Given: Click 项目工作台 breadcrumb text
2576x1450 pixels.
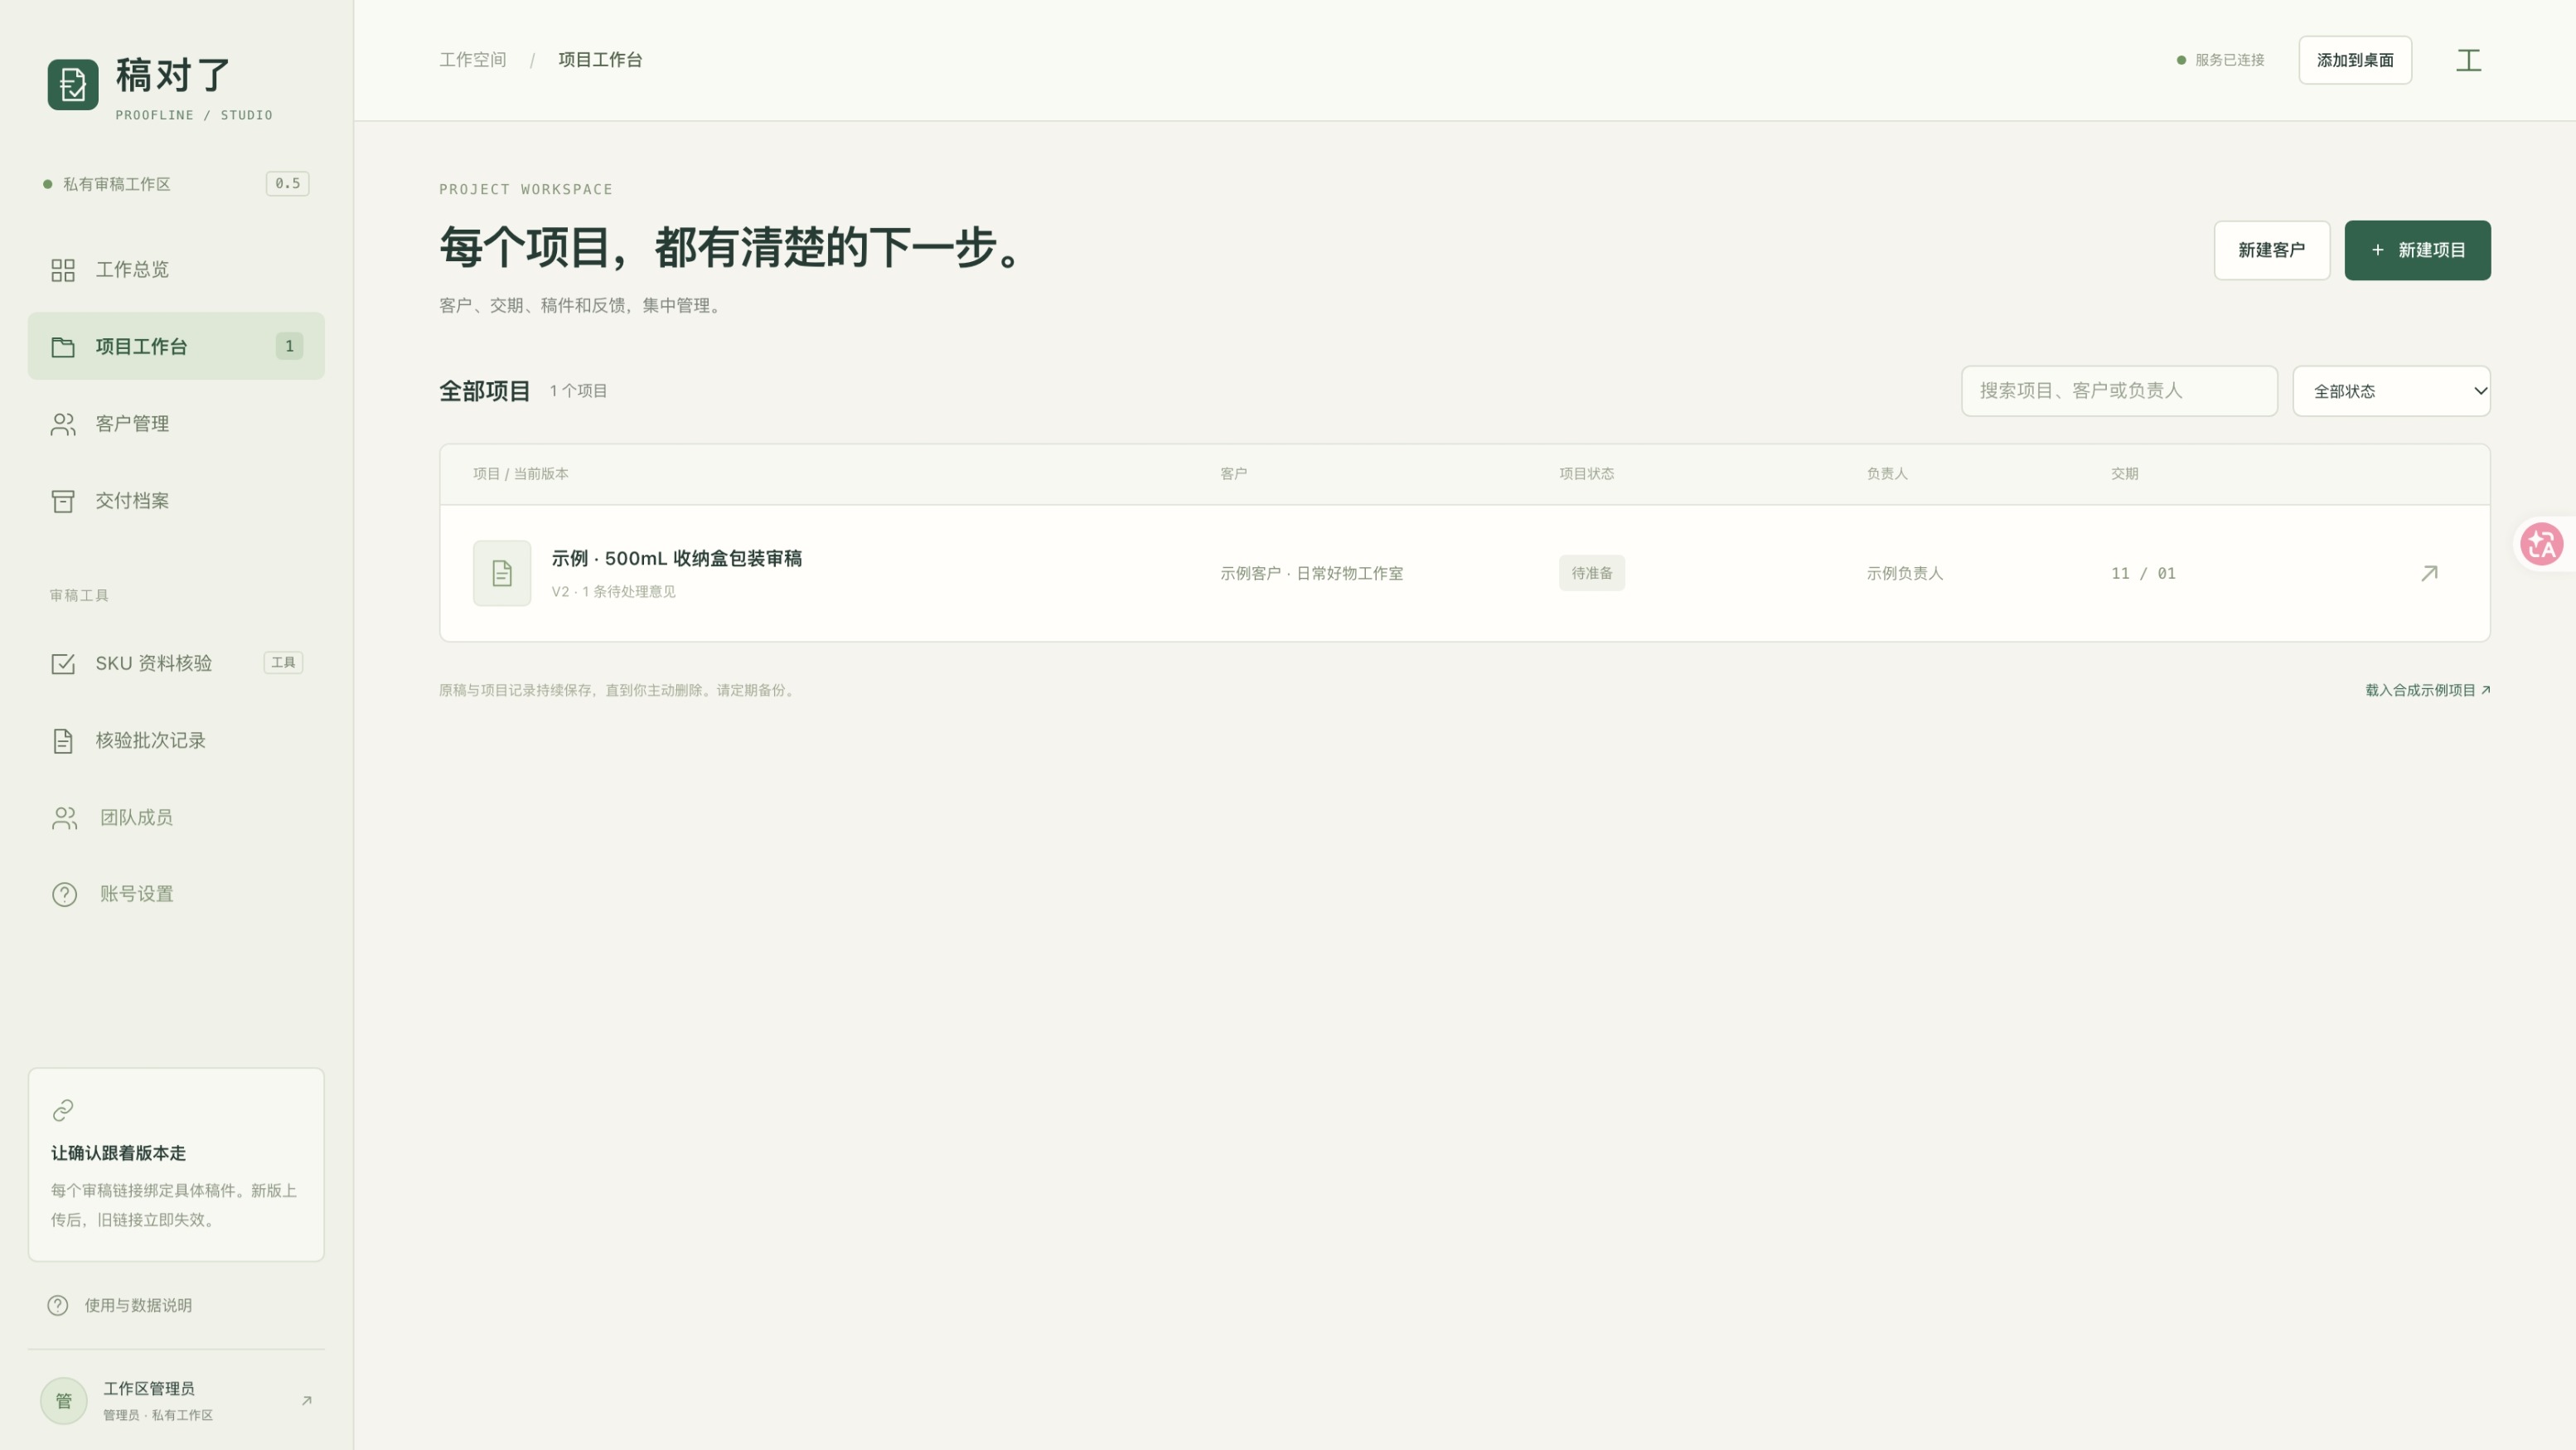Looking at the screenshot, I should point(600,60).
